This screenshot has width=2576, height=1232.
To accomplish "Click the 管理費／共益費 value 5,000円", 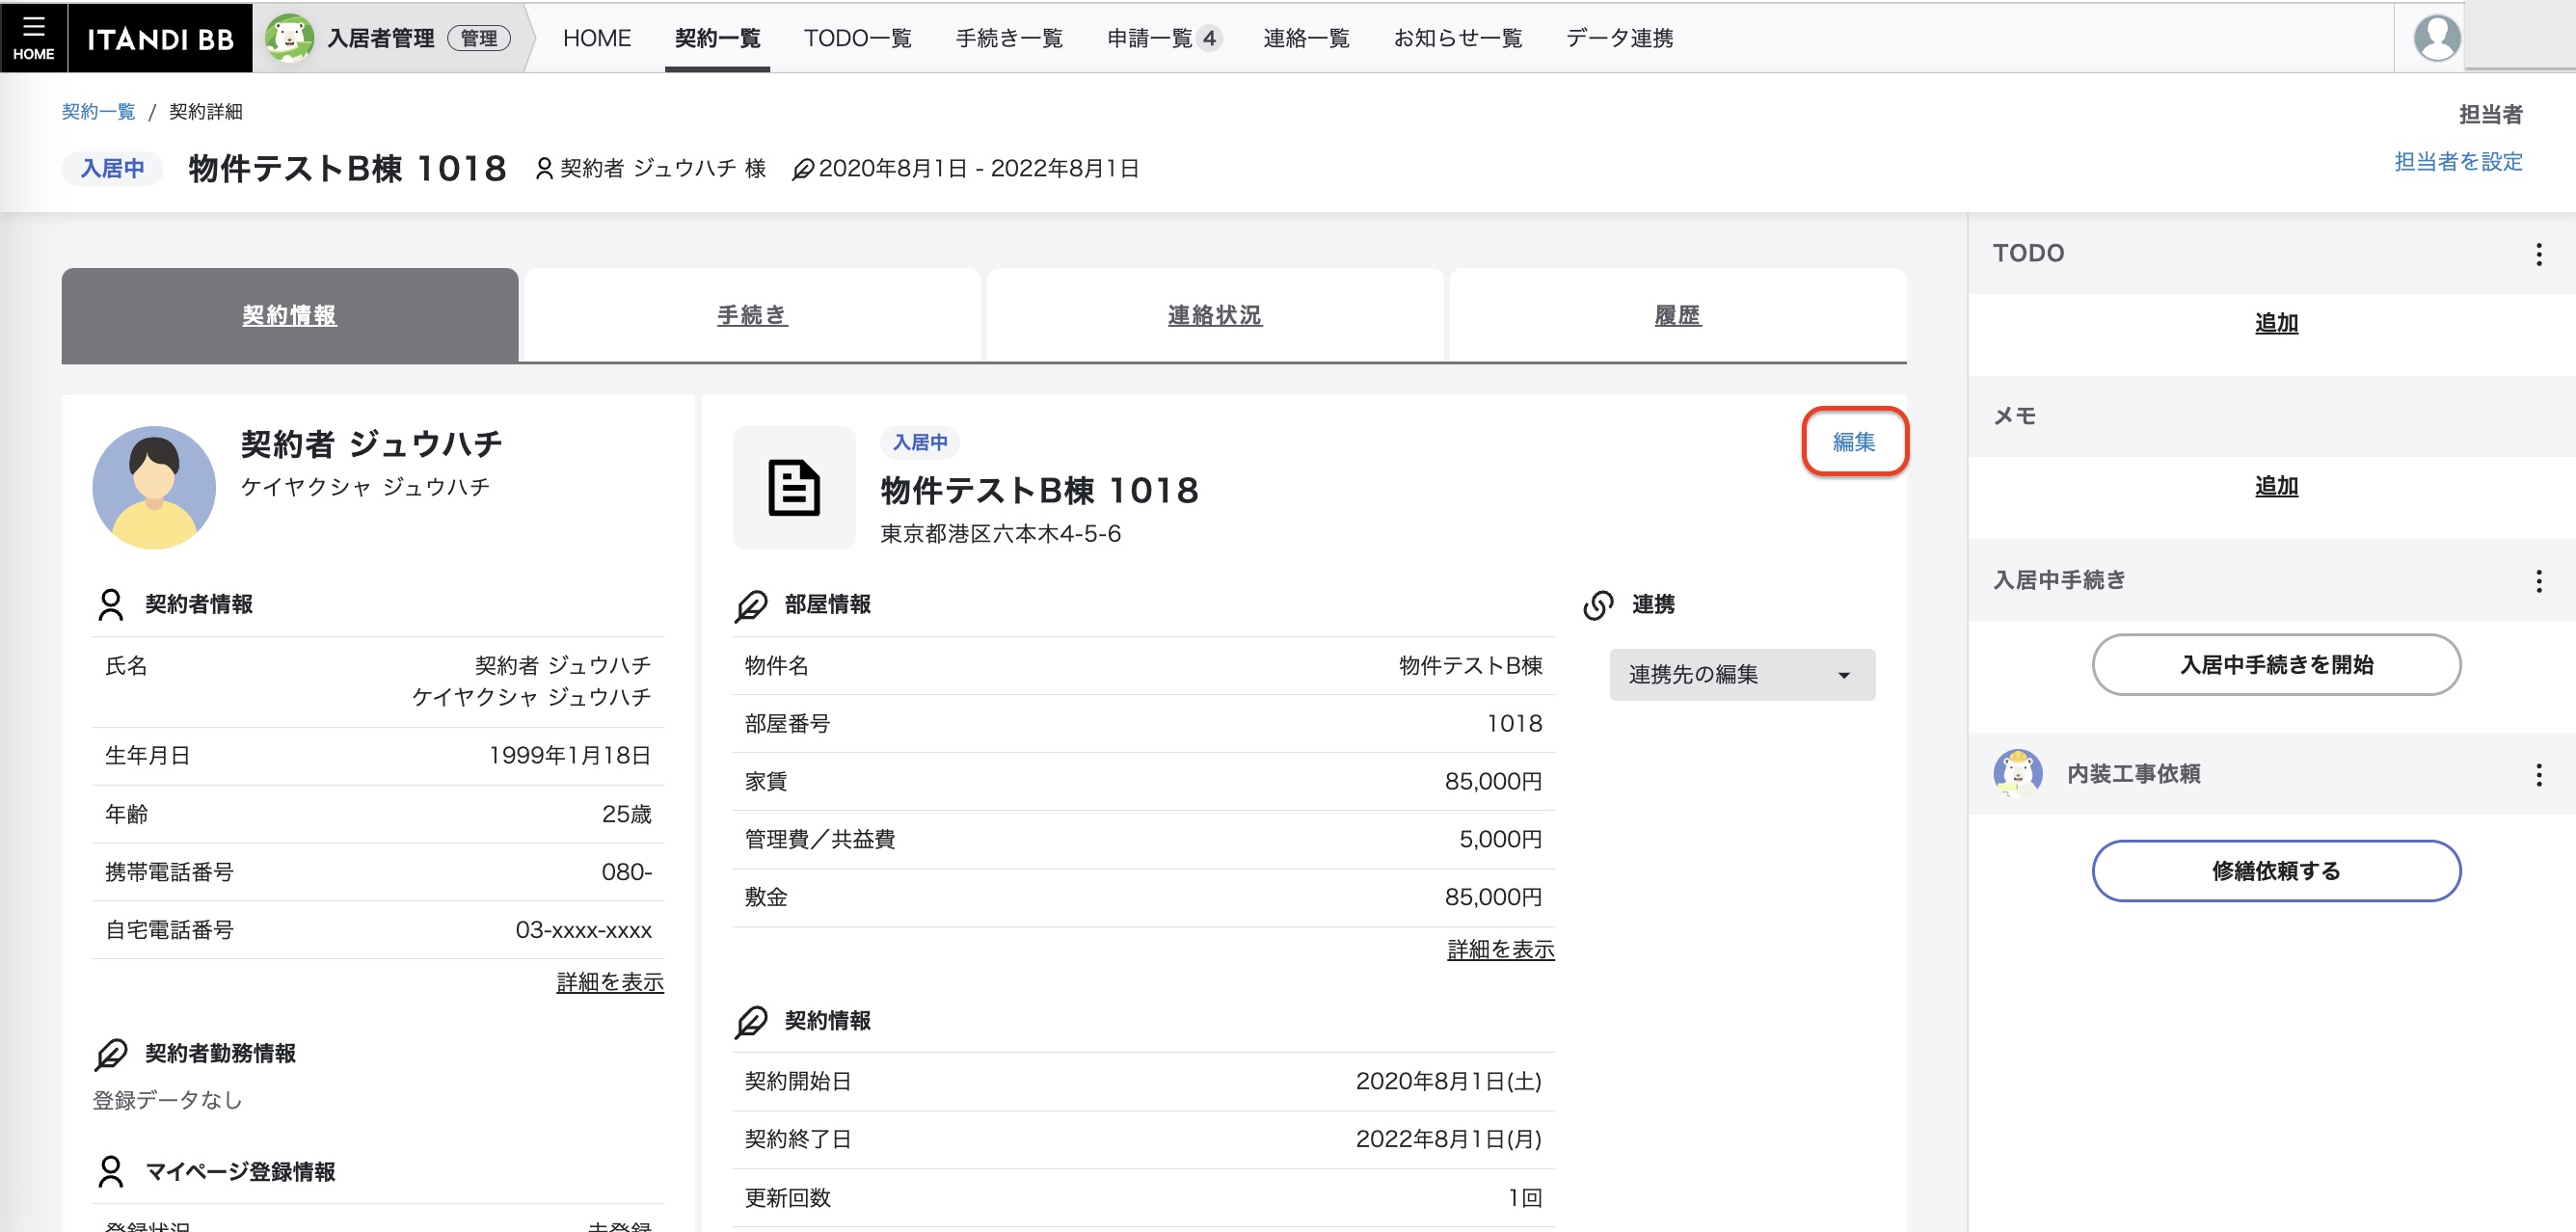I will (1500, 839).
